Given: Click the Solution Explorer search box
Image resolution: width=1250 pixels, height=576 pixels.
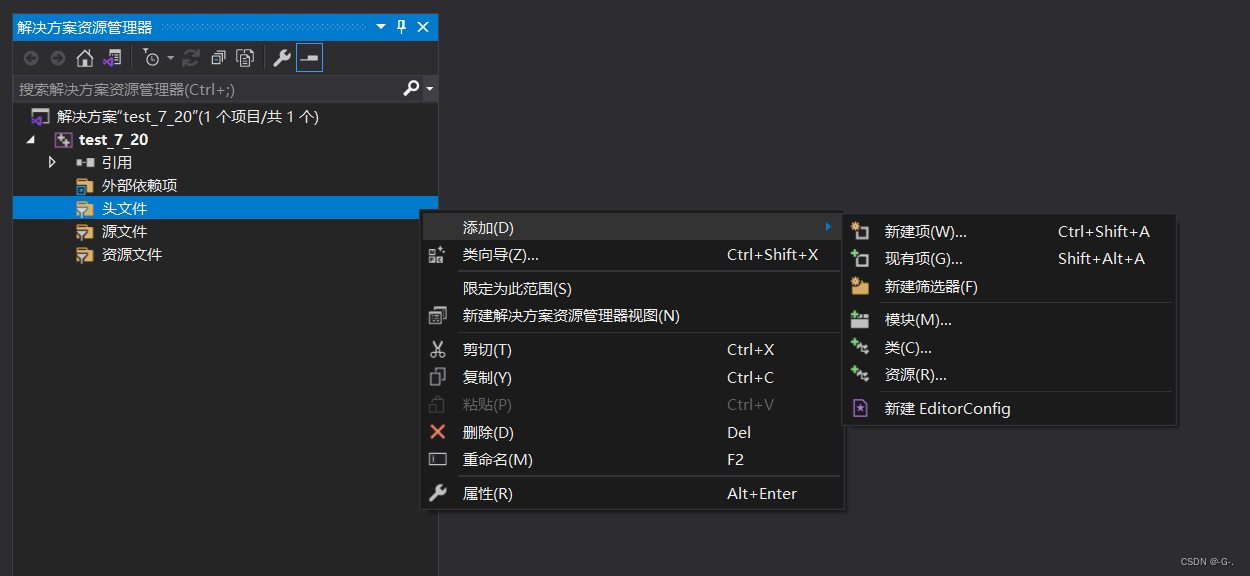Looking at the screenshot, I should pos(209,89).
